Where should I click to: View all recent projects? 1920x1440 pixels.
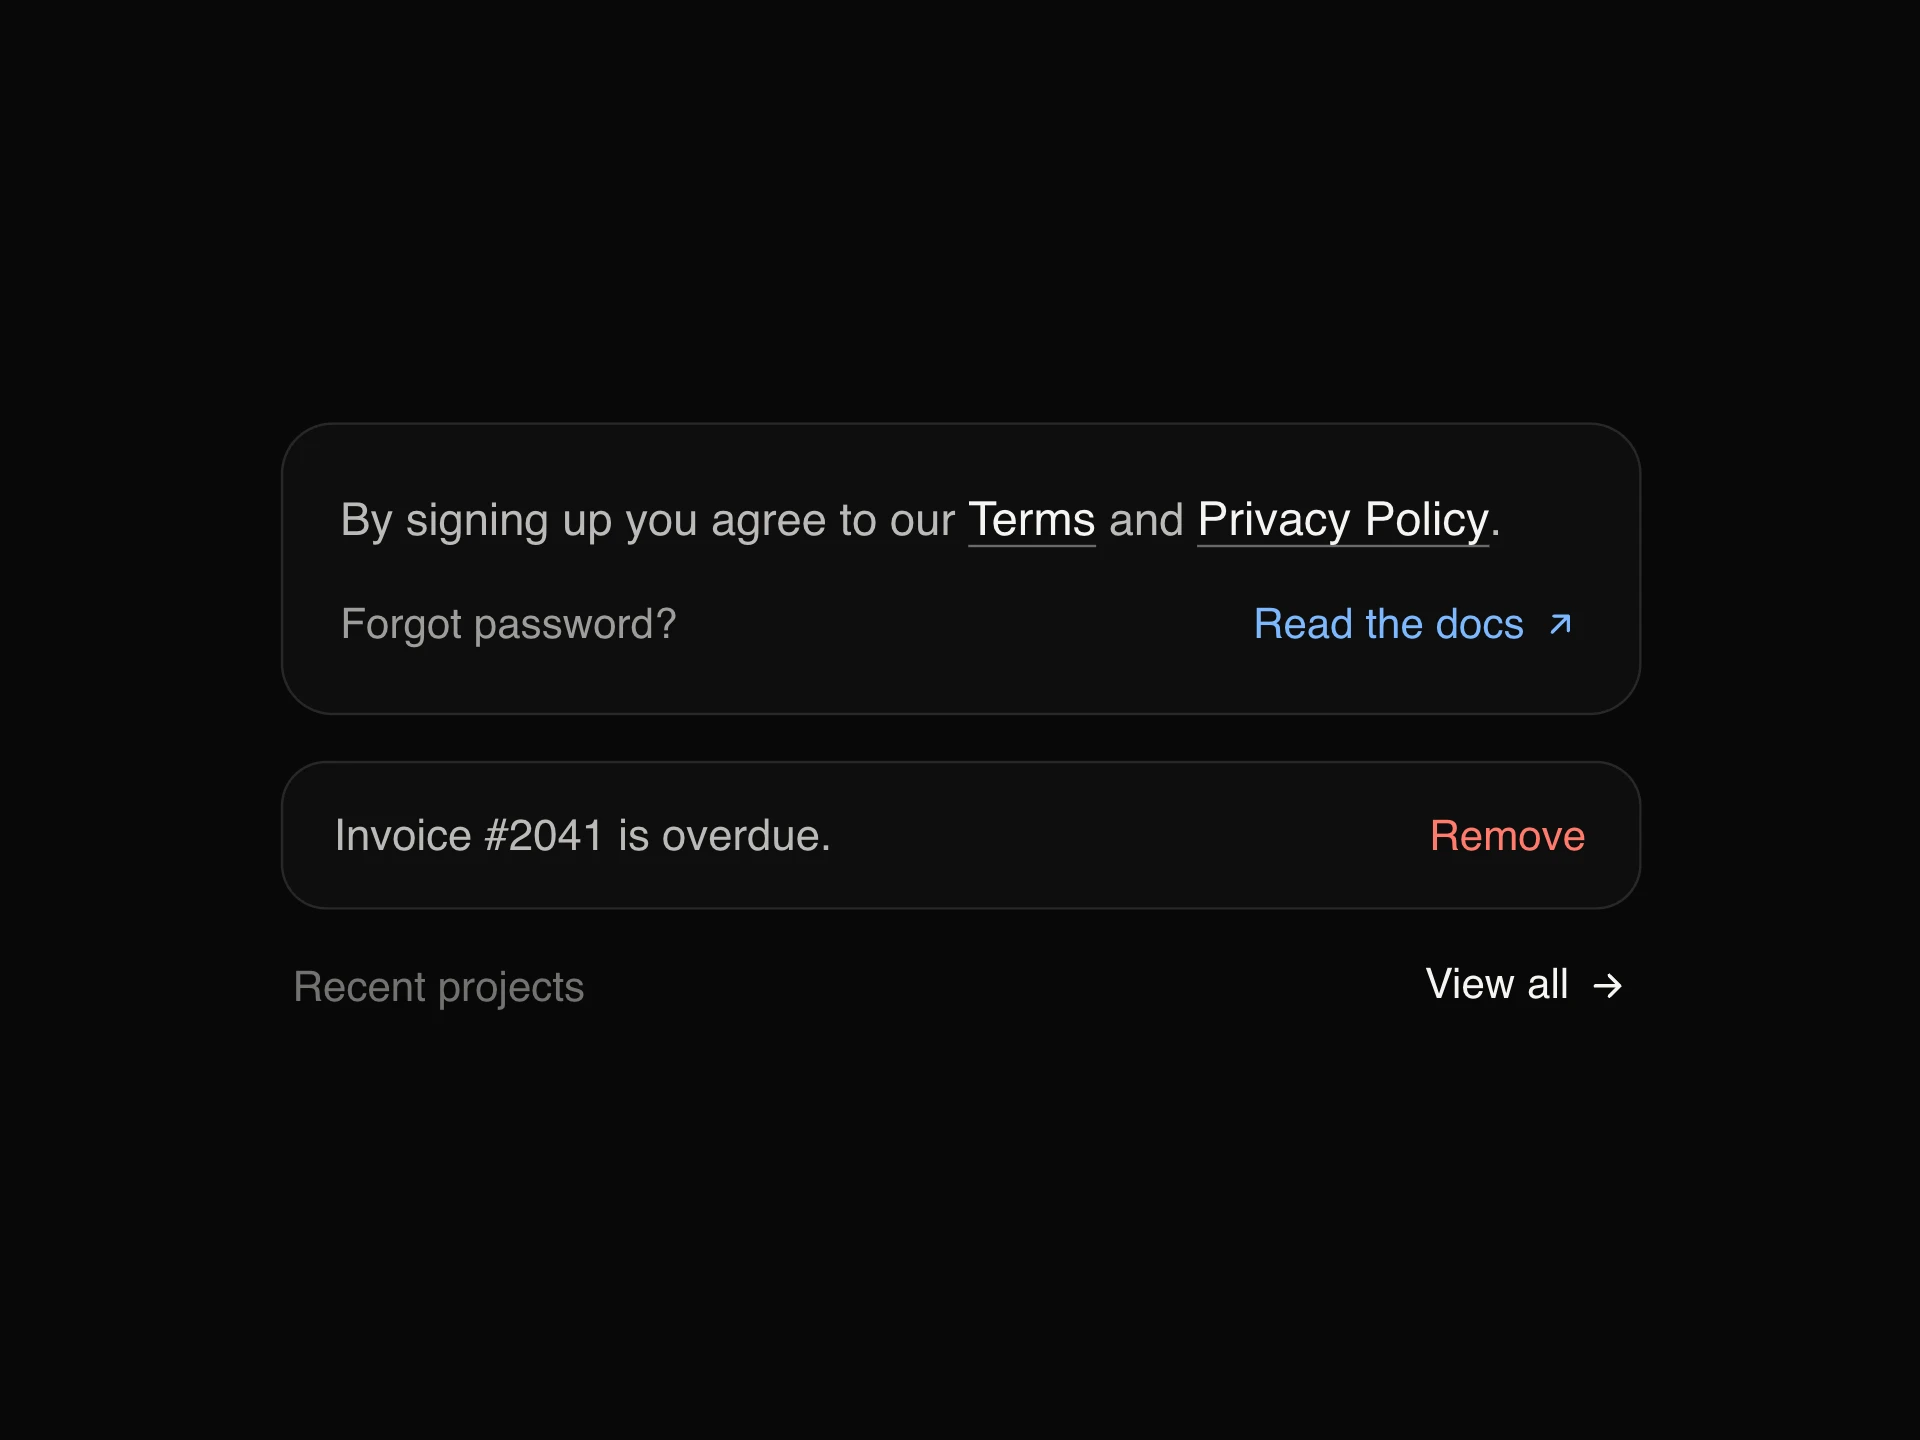pos(1524,985)
